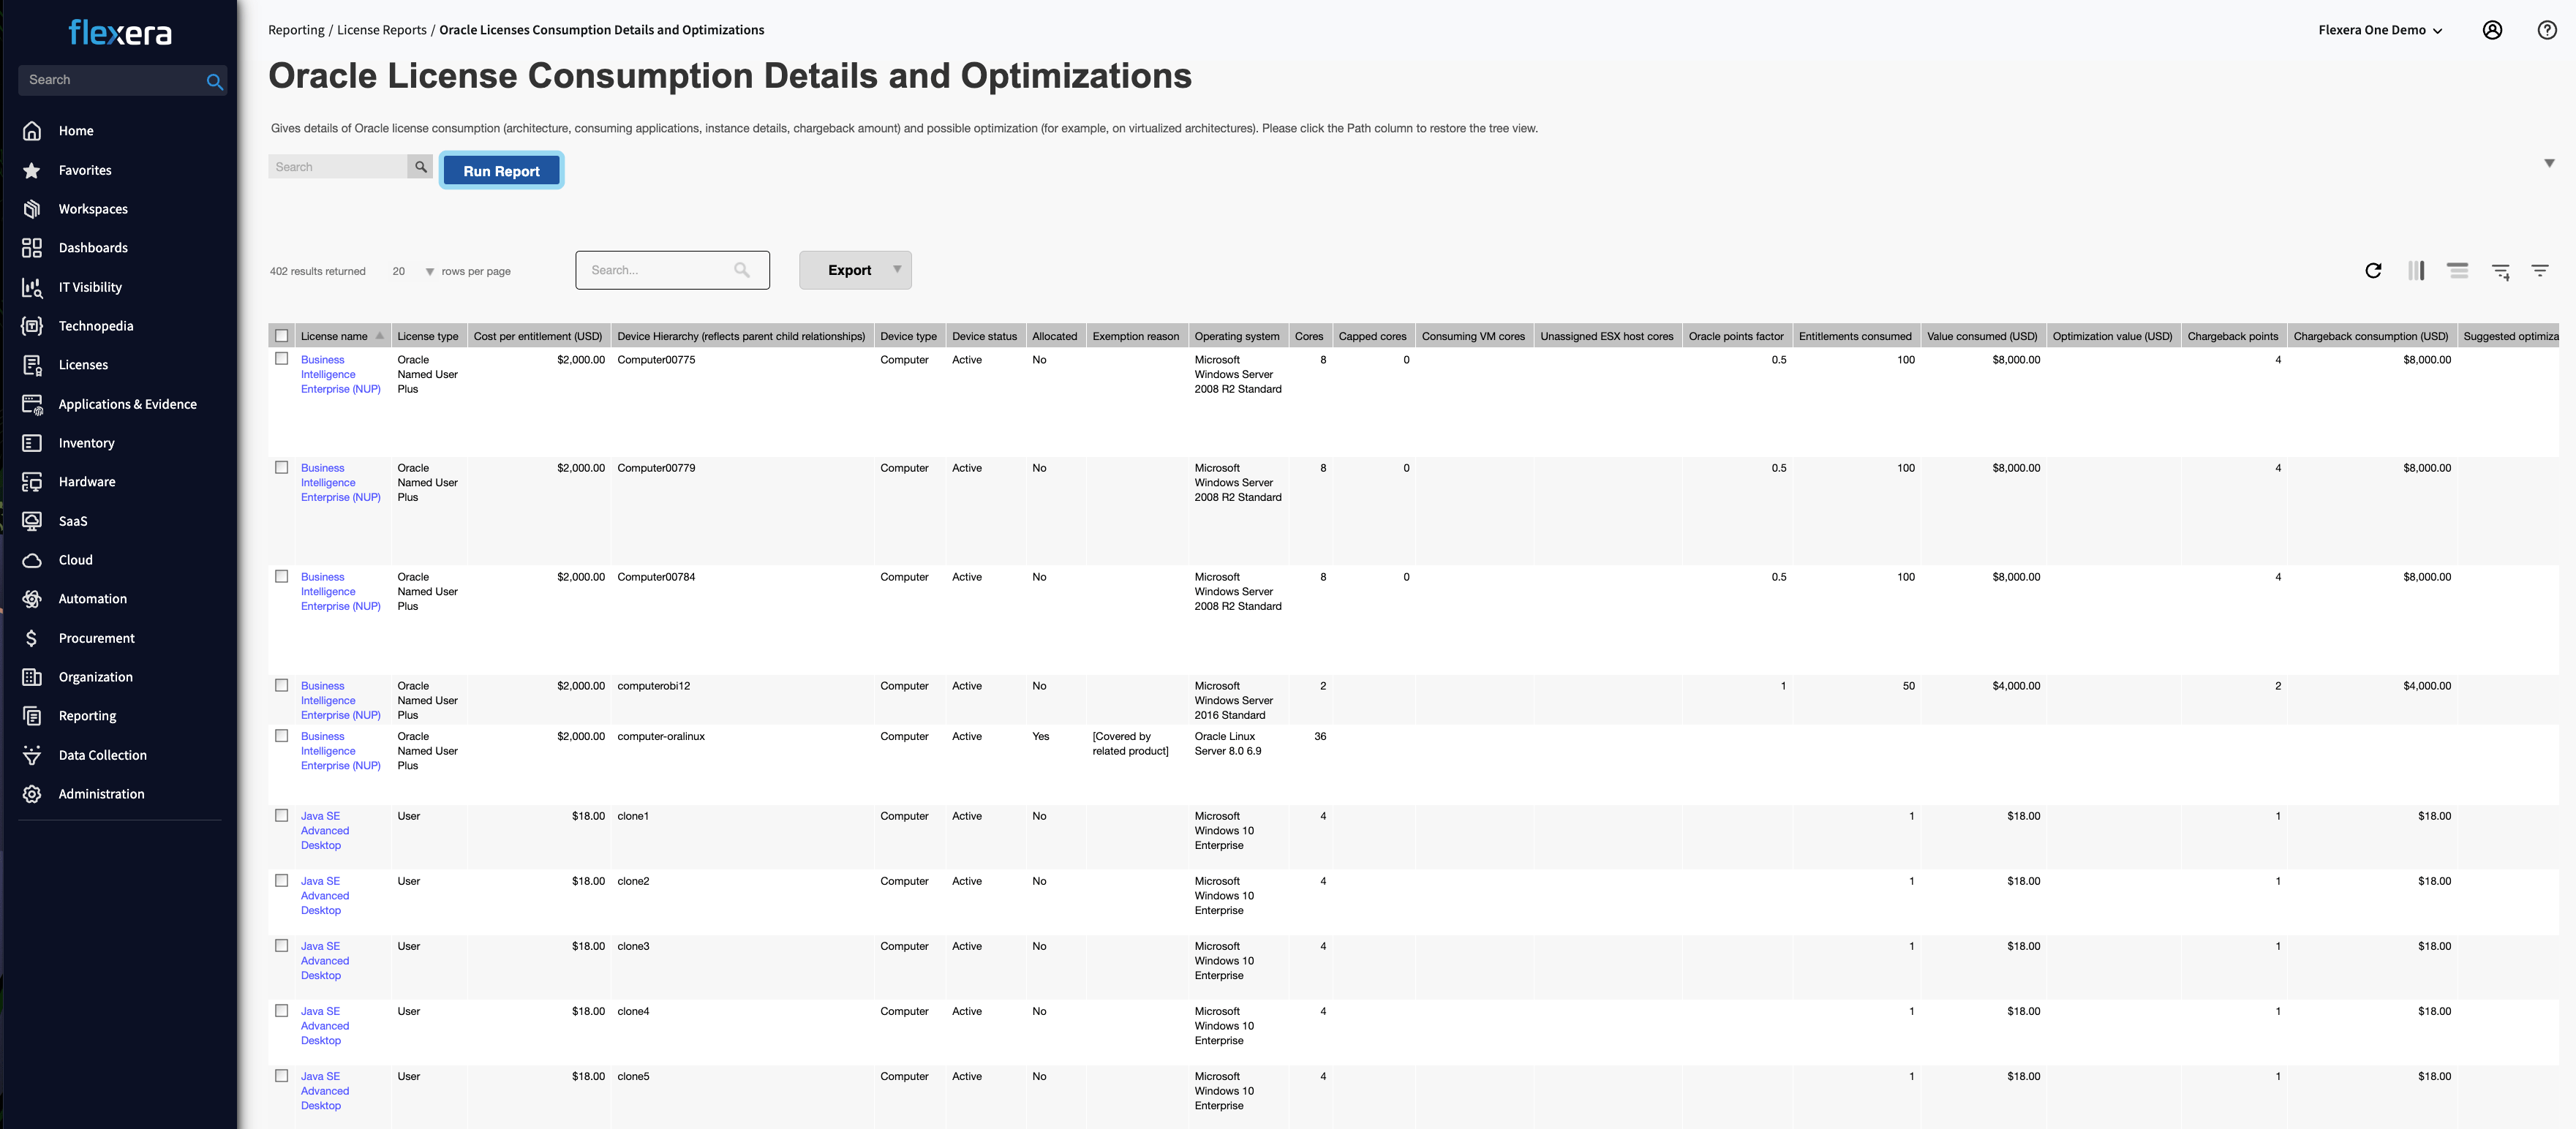Open the column chooser icon
The image size is (2576, 1129).
click(x=2416, y=270)
